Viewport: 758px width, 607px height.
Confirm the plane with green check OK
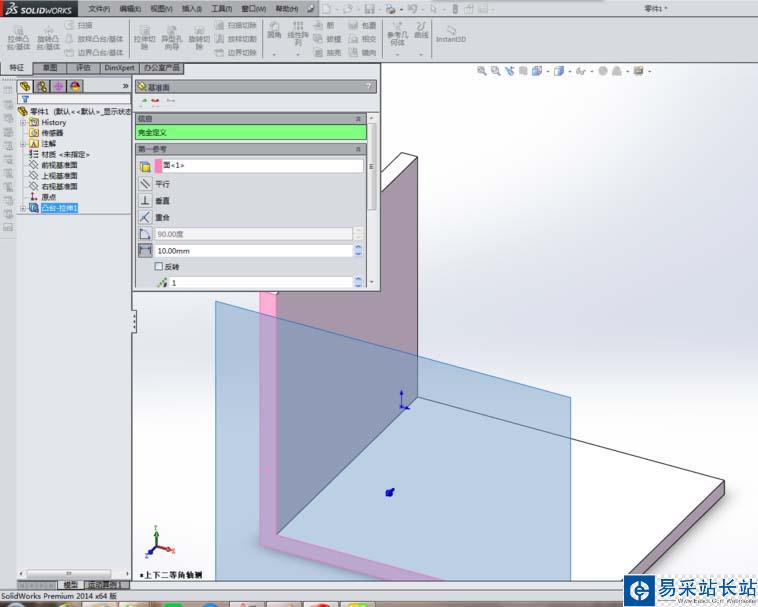(x=144, y=101)
